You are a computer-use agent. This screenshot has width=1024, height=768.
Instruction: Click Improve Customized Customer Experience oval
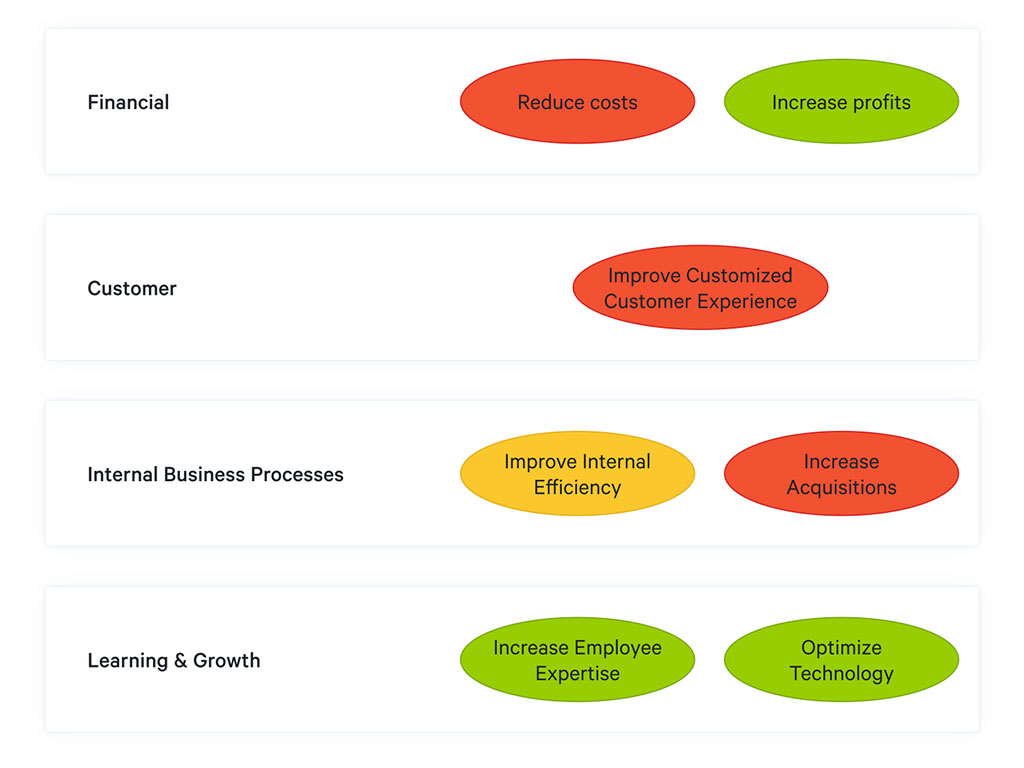700,287
